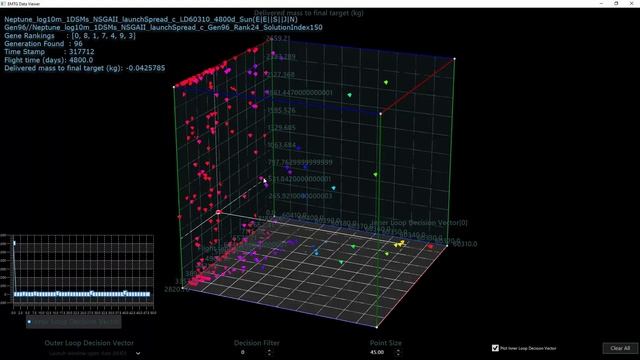Click the '60310.0' axis tick label
This screenshot has width=640, height=360.
tap(464, 244)
